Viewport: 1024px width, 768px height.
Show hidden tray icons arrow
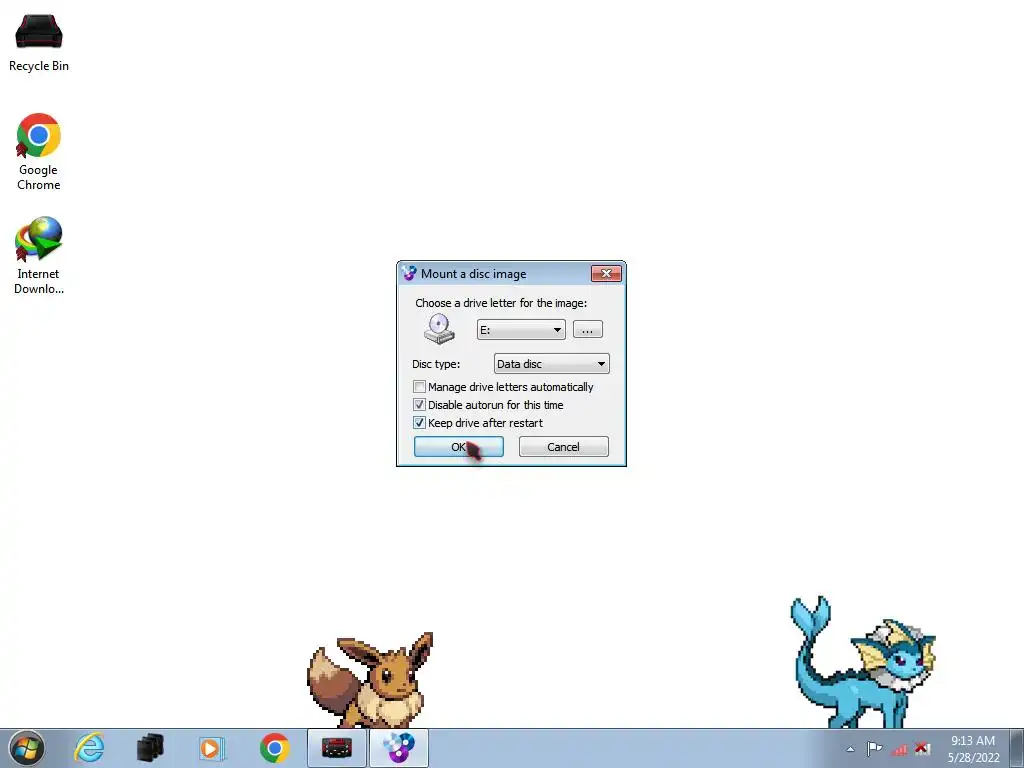click(850, 749)
